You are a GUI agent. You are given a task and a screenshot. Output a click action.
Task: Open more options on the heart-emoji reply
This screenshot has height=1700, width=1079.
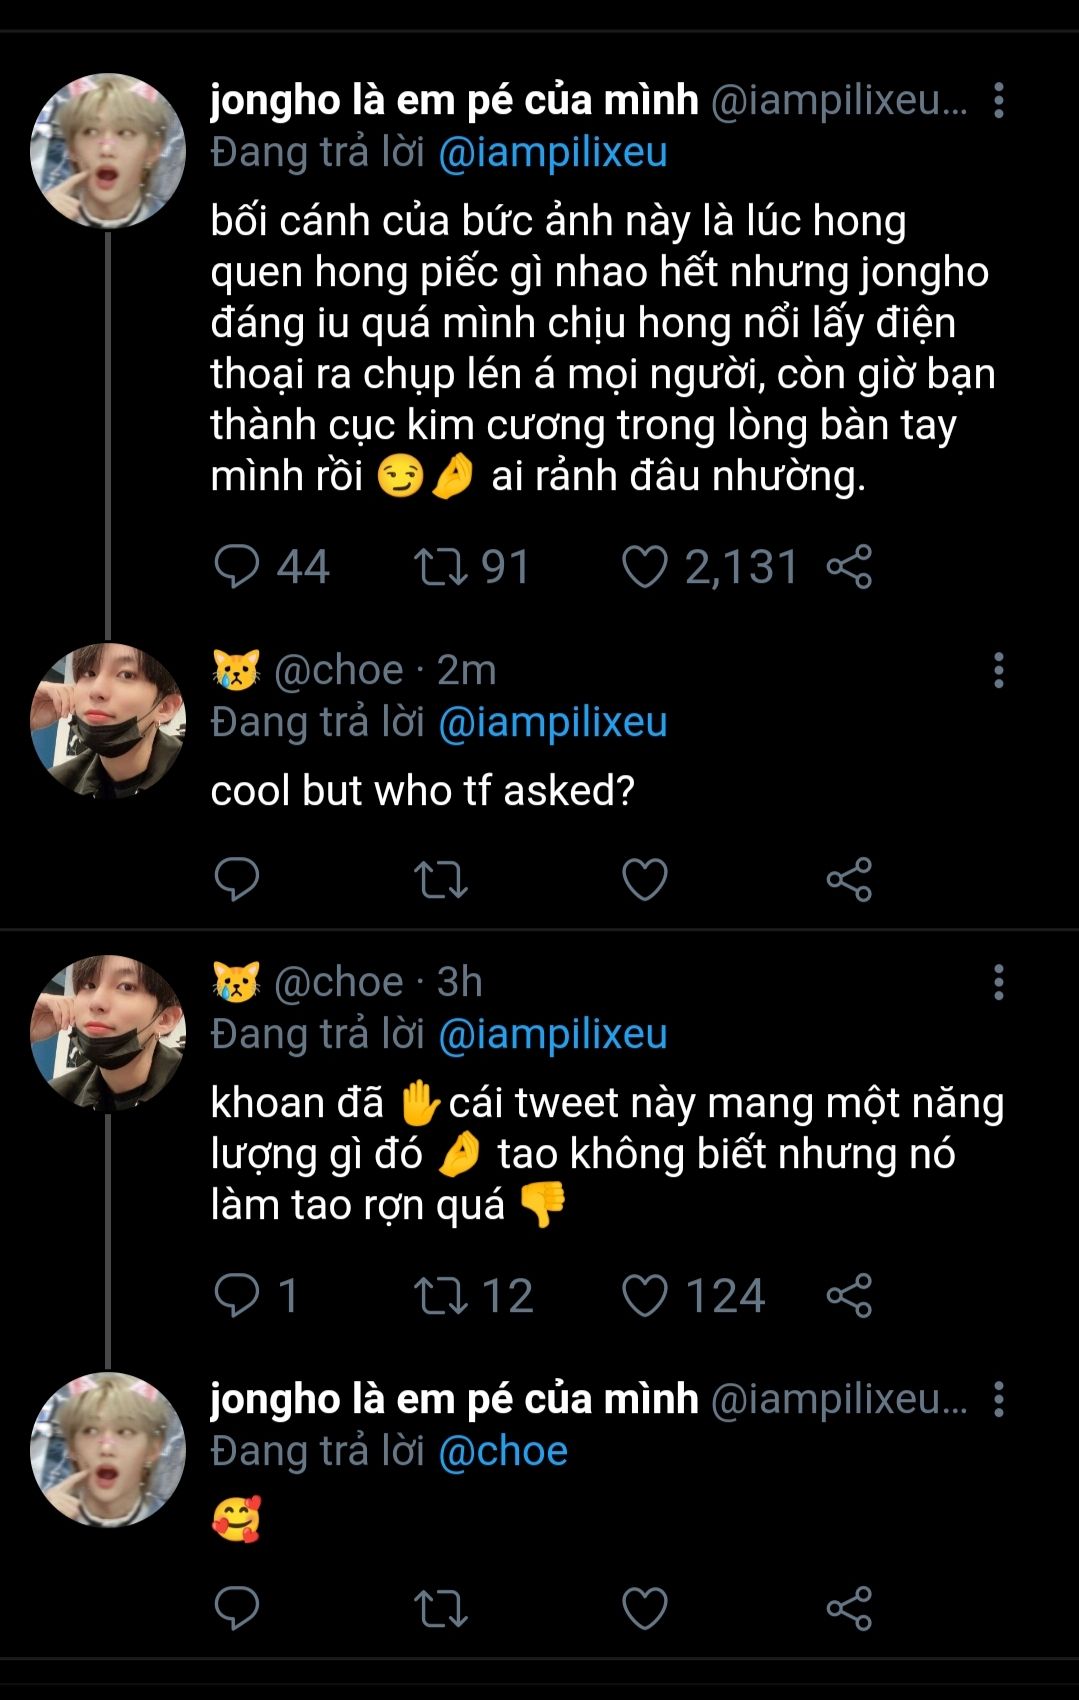click(998, 1400)
